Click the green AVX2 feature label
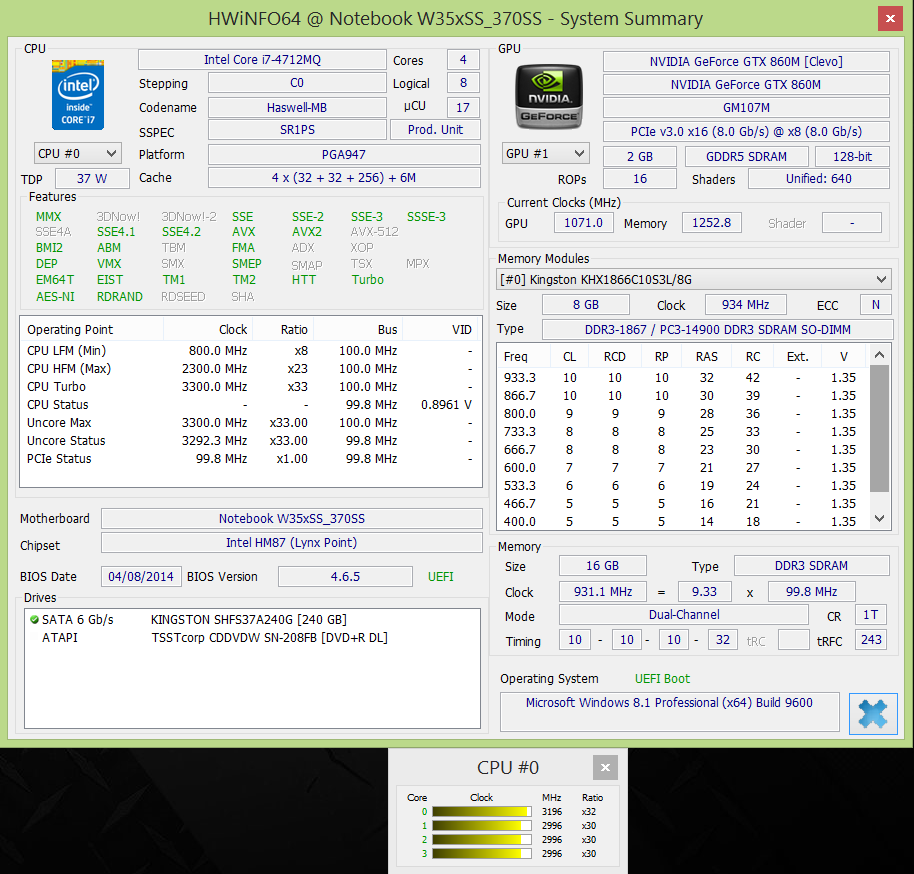 [307, 232]
